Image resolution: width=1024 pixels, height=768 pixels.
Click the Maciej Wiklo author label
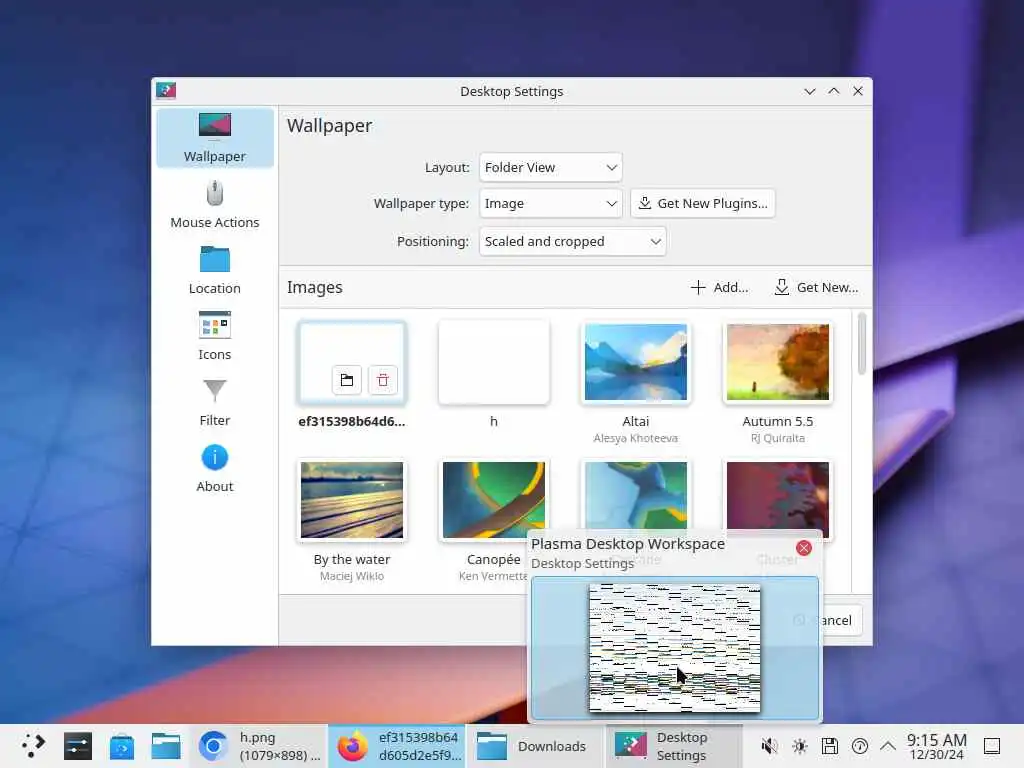[352, 576]
